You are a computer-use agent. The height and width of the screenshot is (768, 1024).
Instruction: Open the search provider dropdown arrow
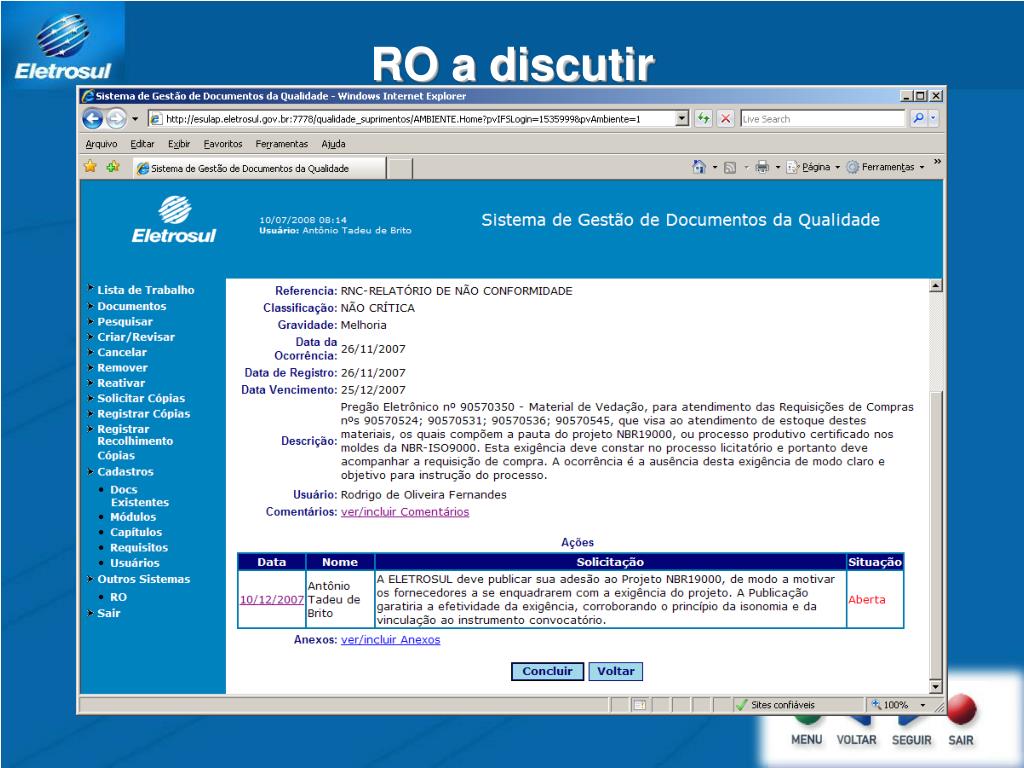pos(933,118)
